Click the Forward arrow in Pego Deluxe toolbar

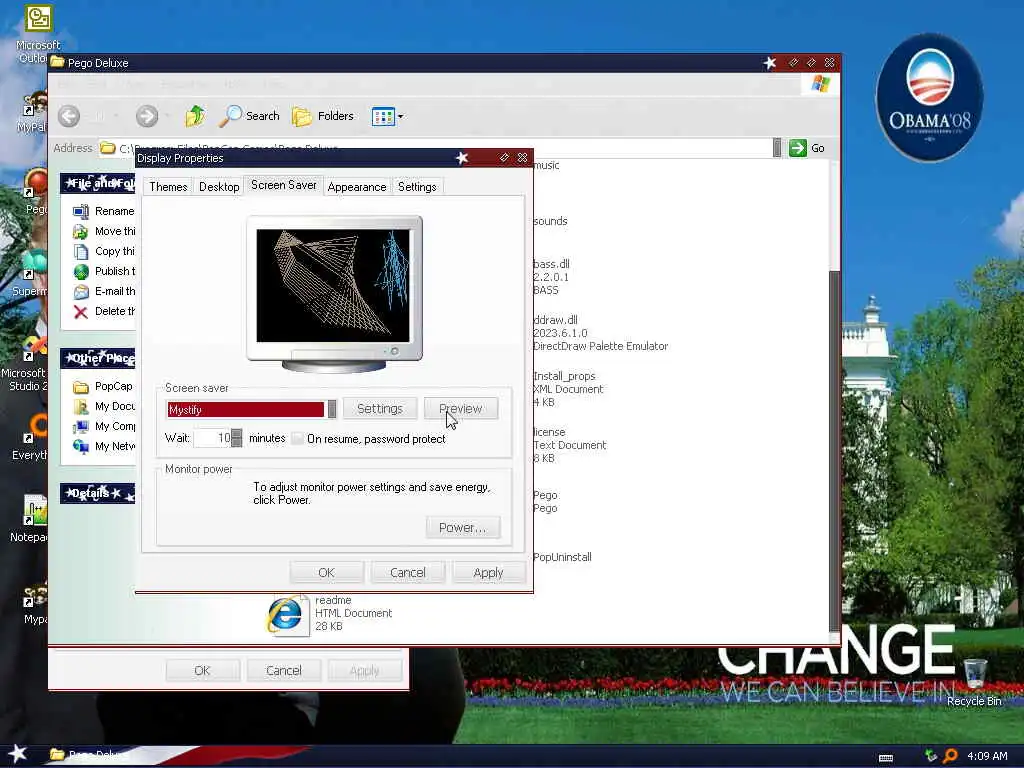[147, 116]
